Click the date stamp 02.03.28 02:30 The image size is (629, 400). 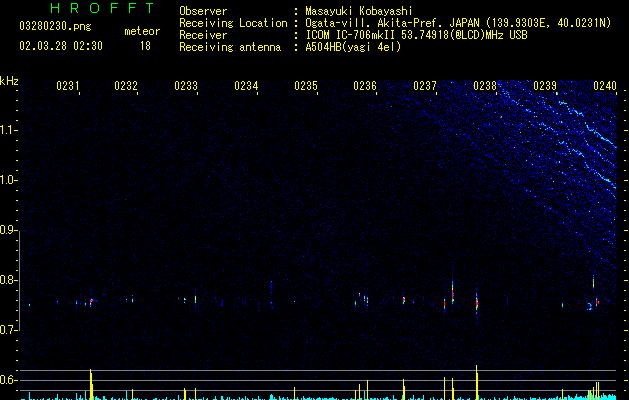pos(61,46)
